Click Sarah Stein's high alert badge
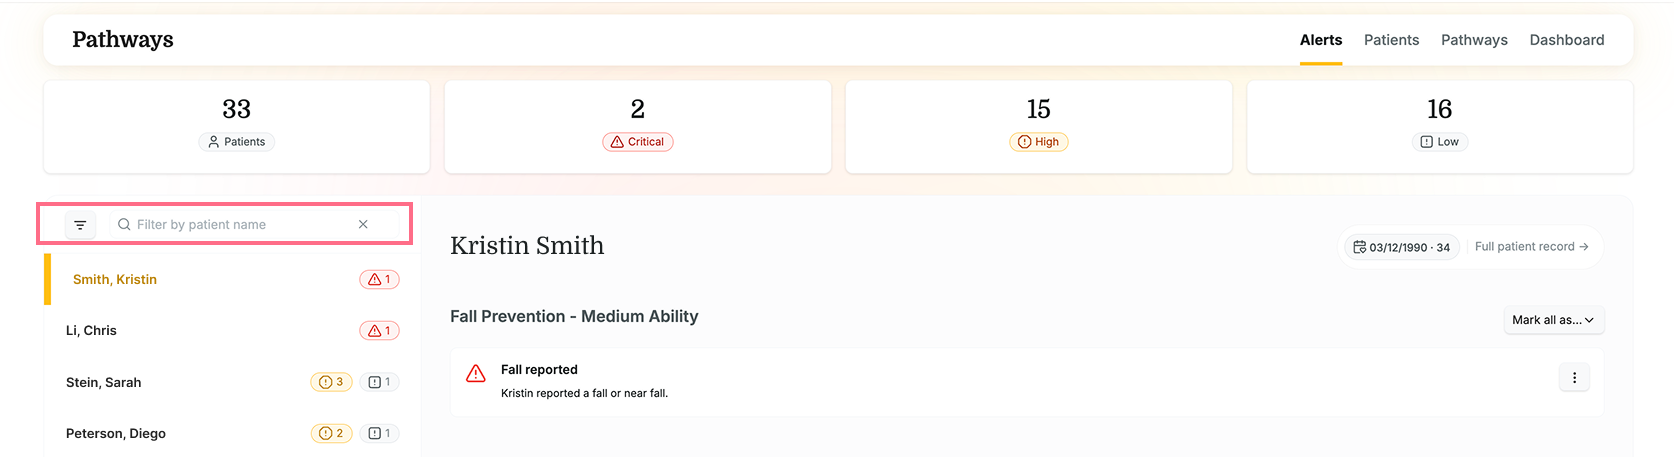Viewport: 1674px width, 457px height. pyautogui.click(x=331, y=382)
